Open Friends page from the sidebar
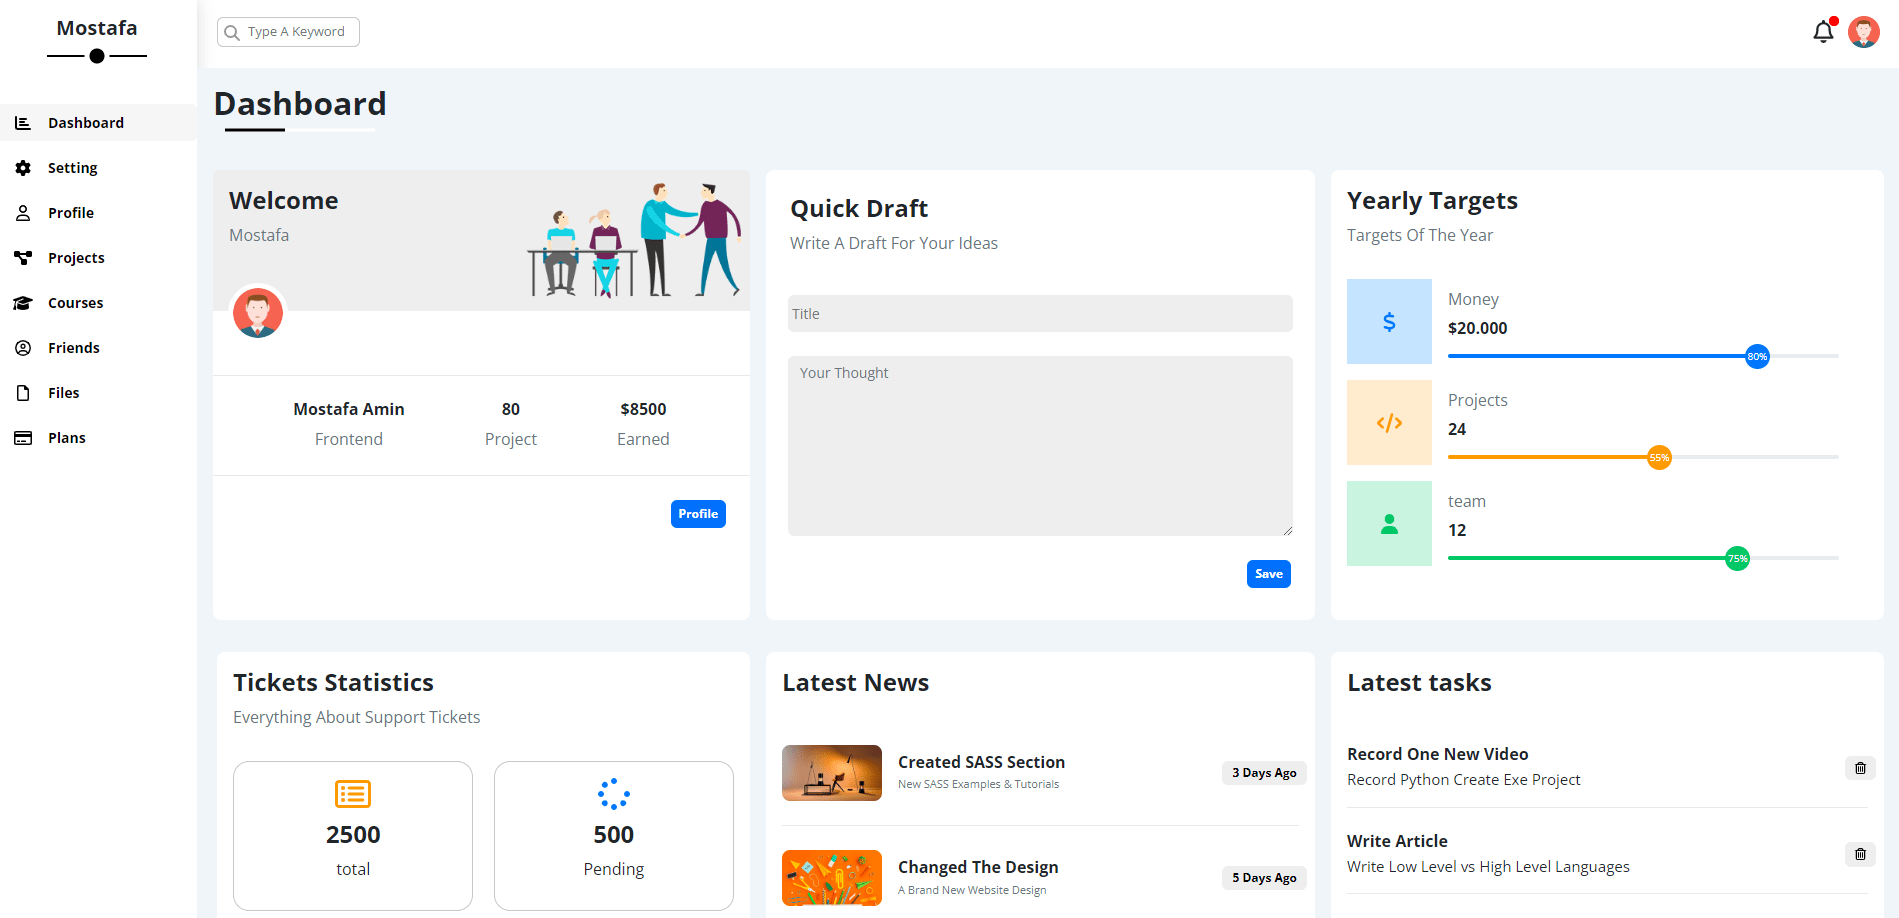This screenshot has height=918, width=1899. pyautogui.click(x=98, y=348)
